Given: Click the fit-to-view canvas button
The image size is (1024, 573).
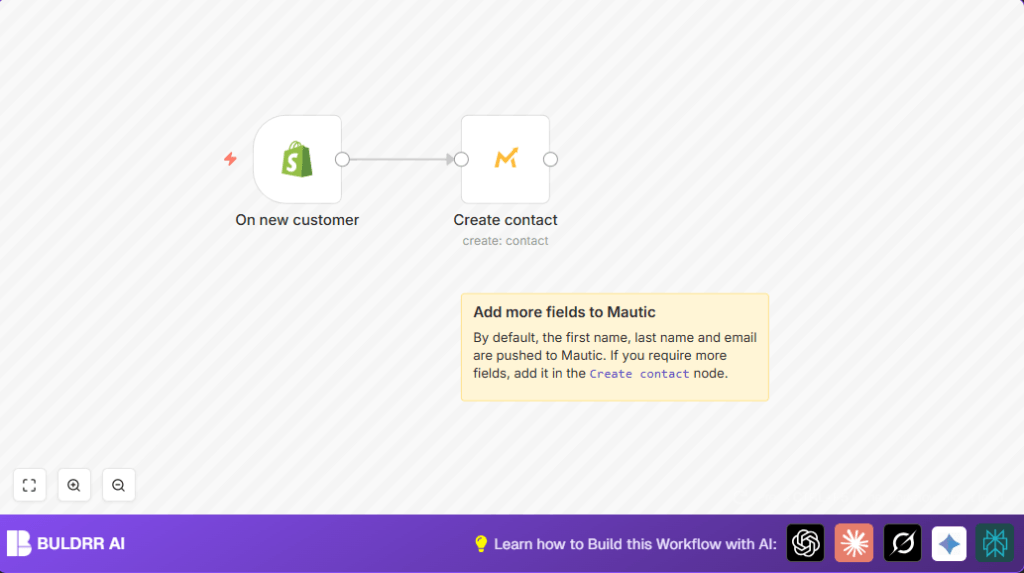Looking at the screenshot, I should (x=29, y=485).
